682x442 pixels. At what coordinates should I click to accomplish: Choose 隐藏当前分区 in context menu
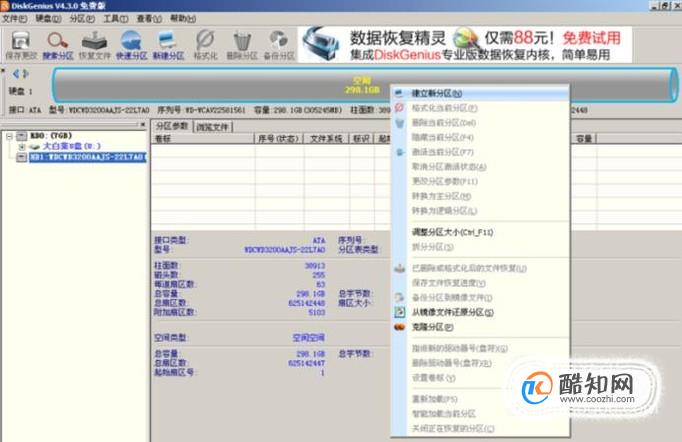(x=480, y=137)
